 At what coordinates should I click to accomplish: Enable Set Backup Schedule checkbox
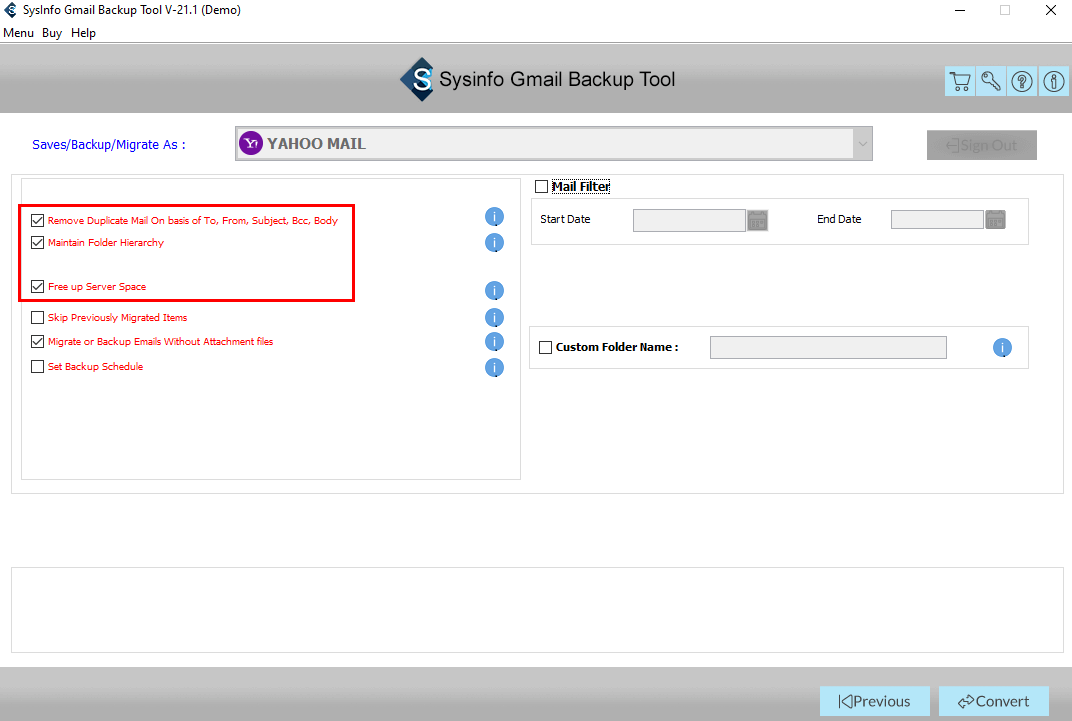[38, 366]
